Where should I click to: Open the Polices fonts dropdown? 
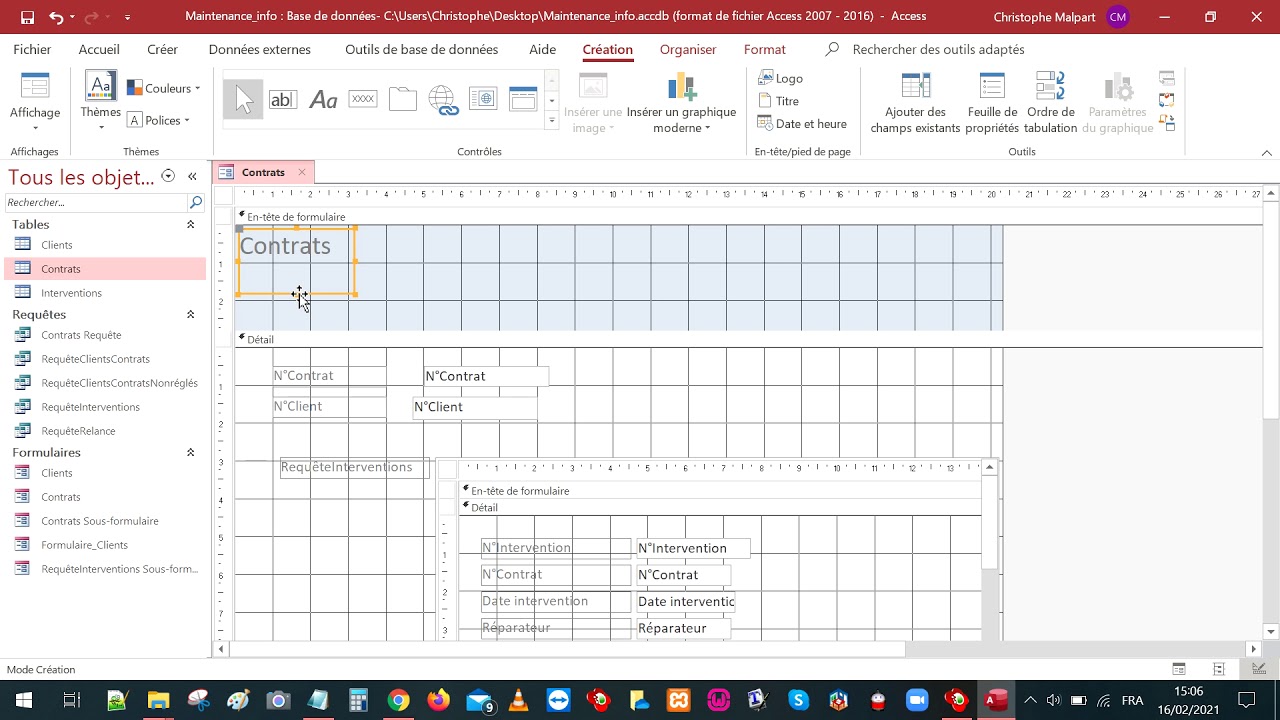159,120
